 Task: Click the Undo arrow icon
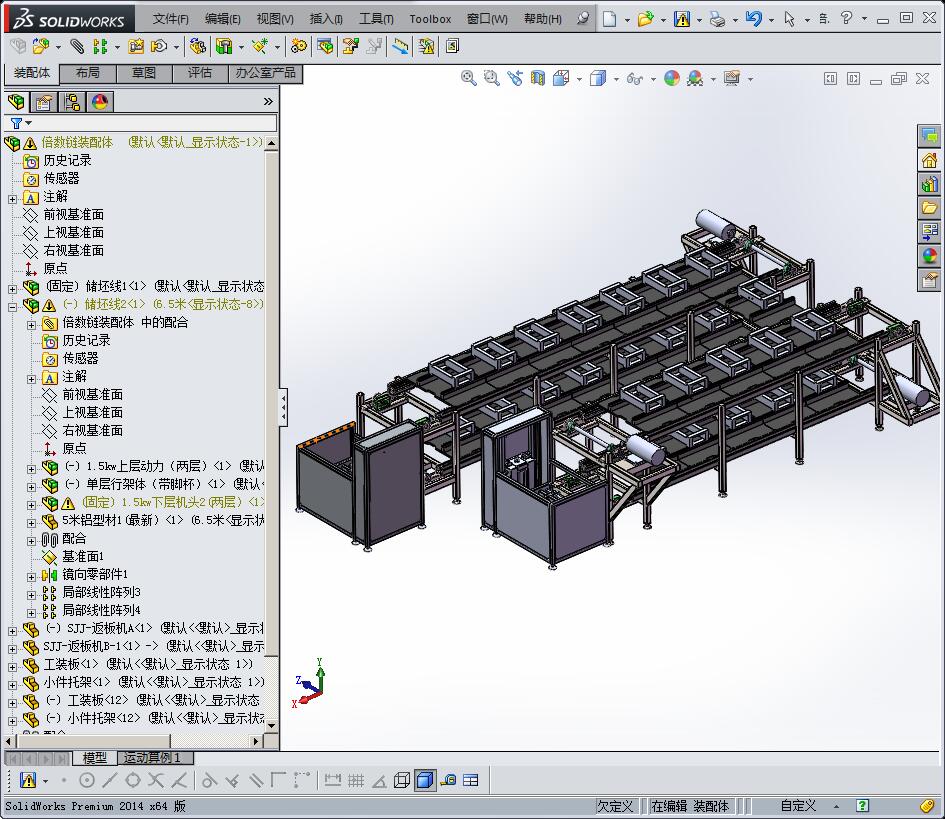[753, 19]
